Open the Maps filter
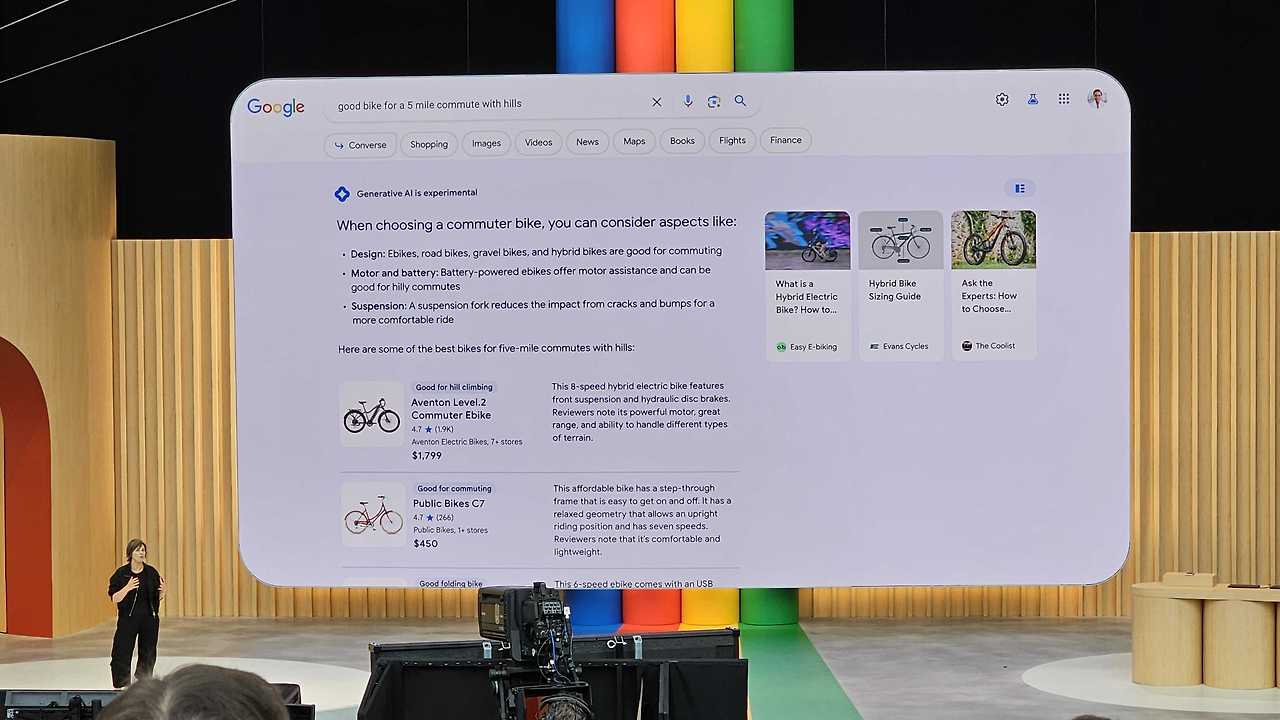The width and height of the screenshot is (1280, 720). pyautogui.click(x=634, y=141)
